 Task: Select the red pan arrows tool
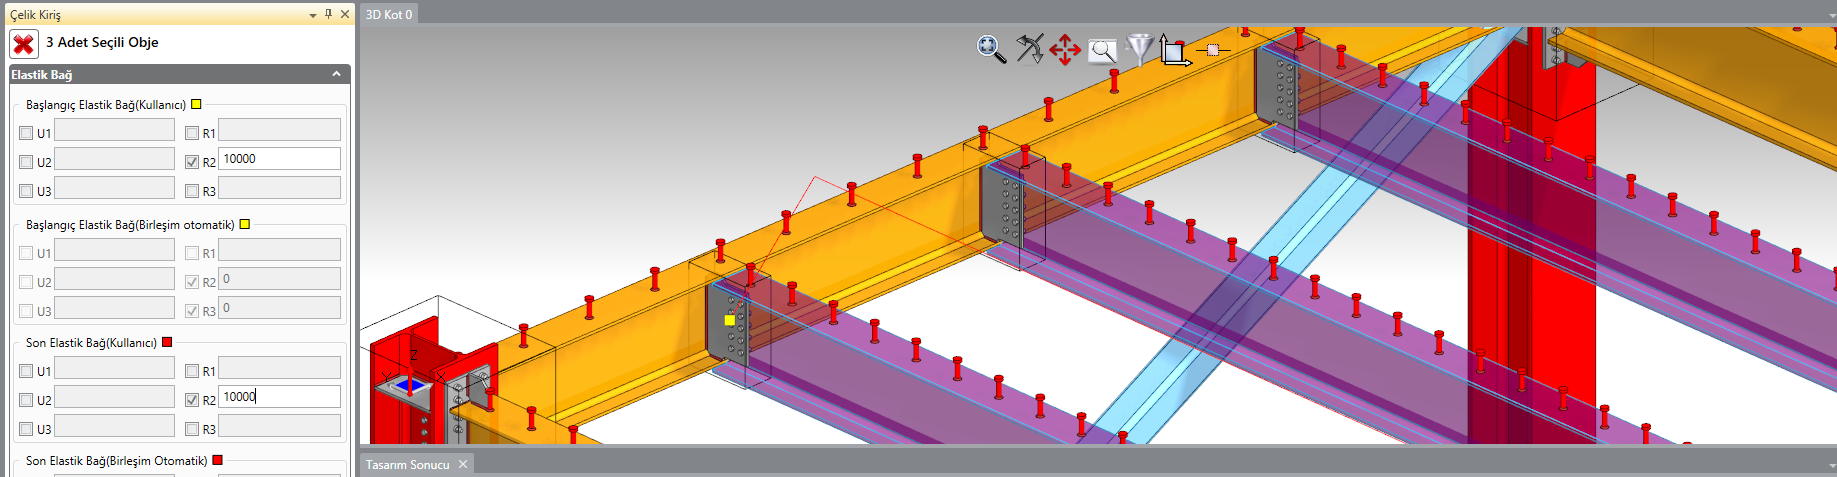tap(1065, 49)
